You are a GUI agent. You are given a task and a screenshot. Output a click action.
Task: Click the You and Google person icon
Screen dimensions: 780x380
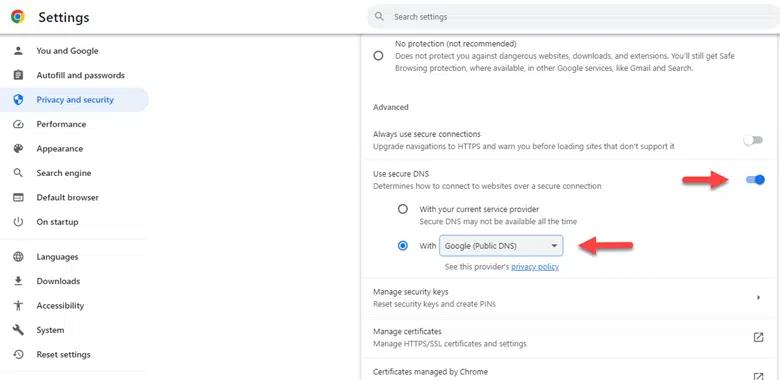[18, 51]
